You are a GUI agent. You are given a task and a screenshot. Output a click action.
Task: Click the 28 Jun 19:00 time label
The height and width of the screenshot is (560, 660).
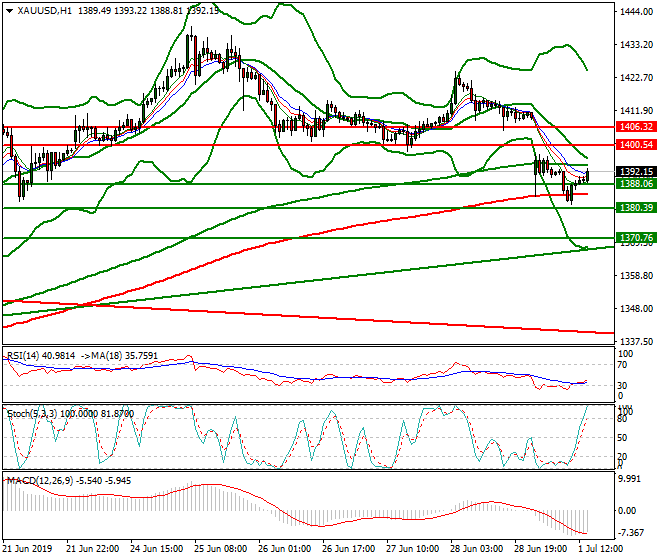[x=540, y=549]
